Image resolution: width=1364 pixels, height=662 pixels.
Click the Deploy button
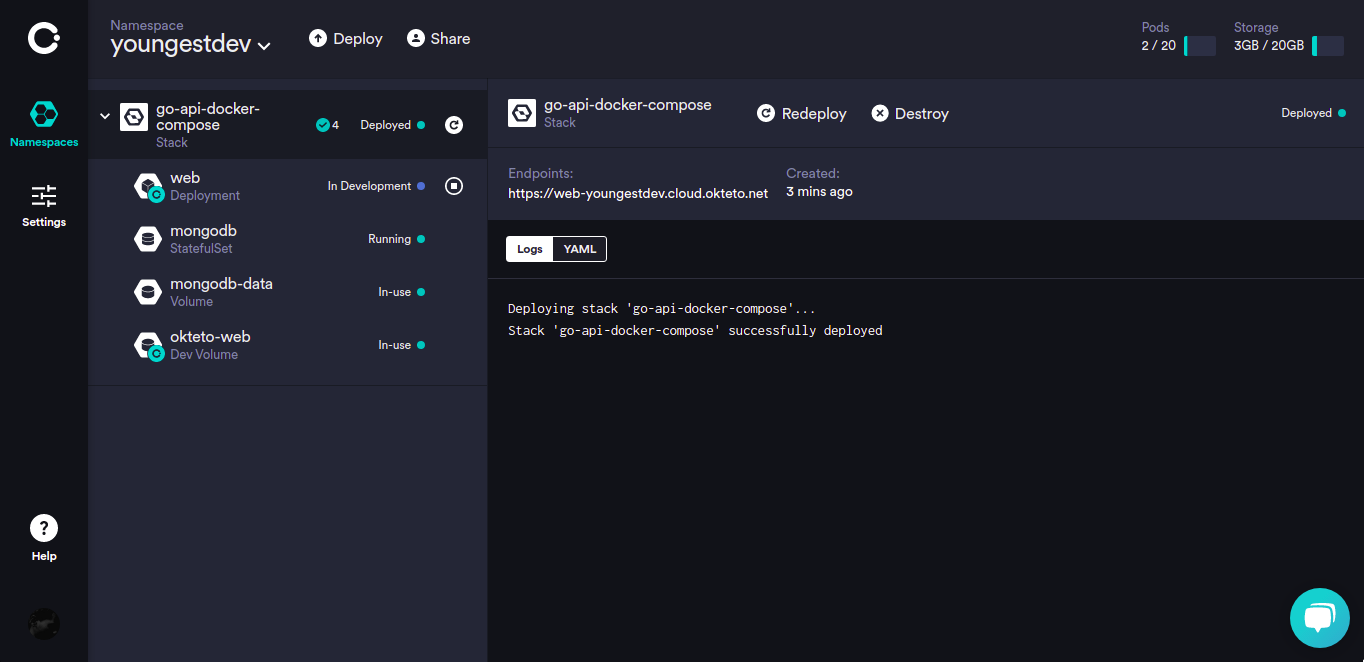346,39
